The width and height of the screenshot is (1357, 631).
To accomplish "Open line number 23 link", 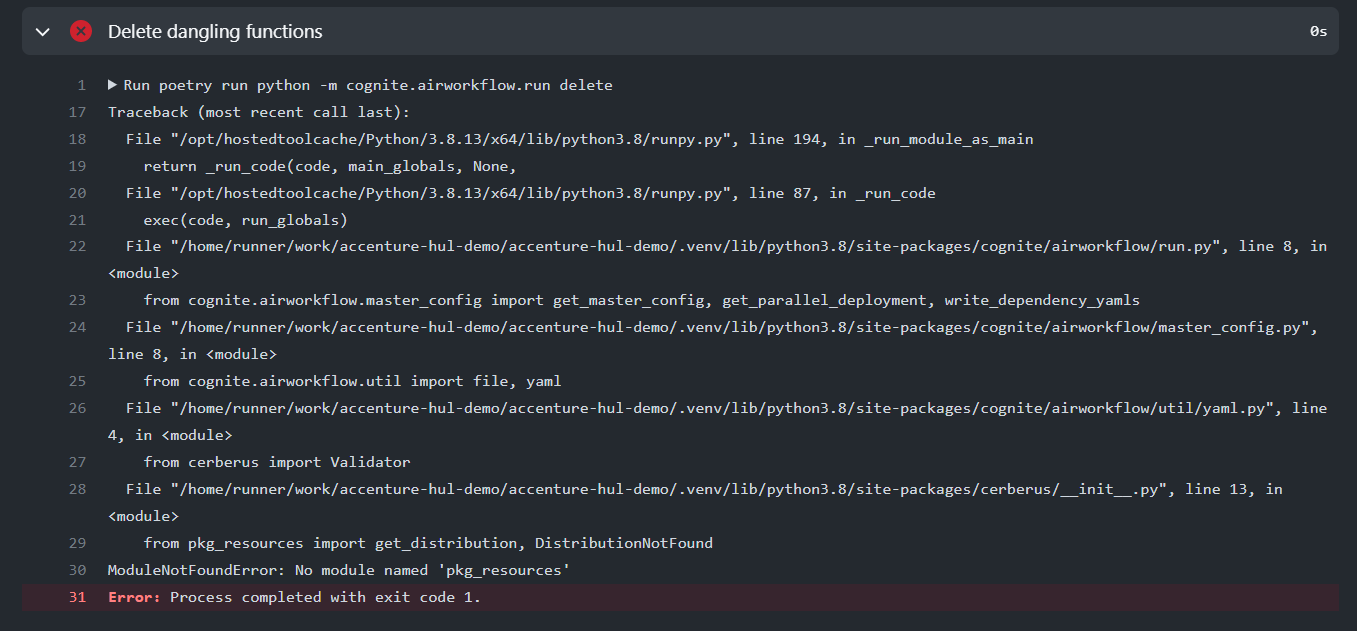I will point(77,300).
